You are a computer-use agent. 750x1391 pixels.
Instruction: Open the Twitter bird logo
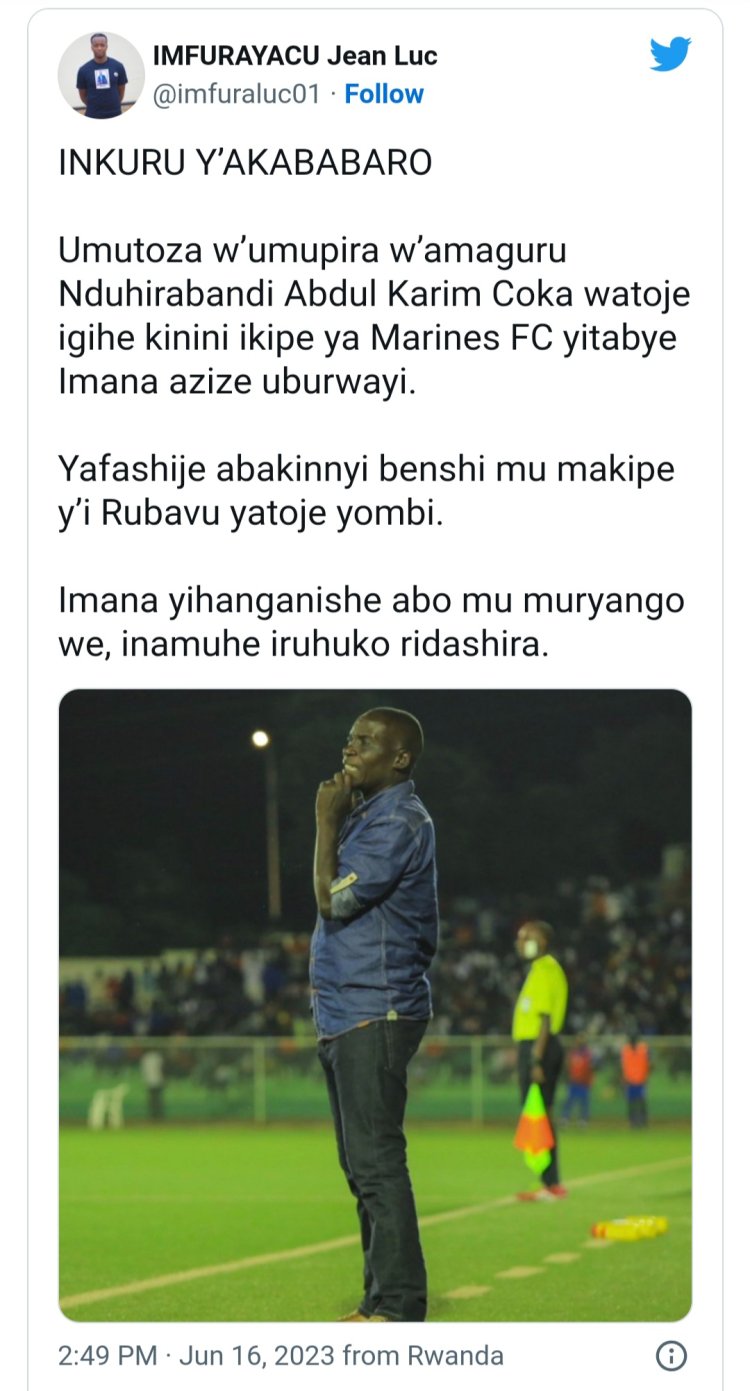pos(670,54)
